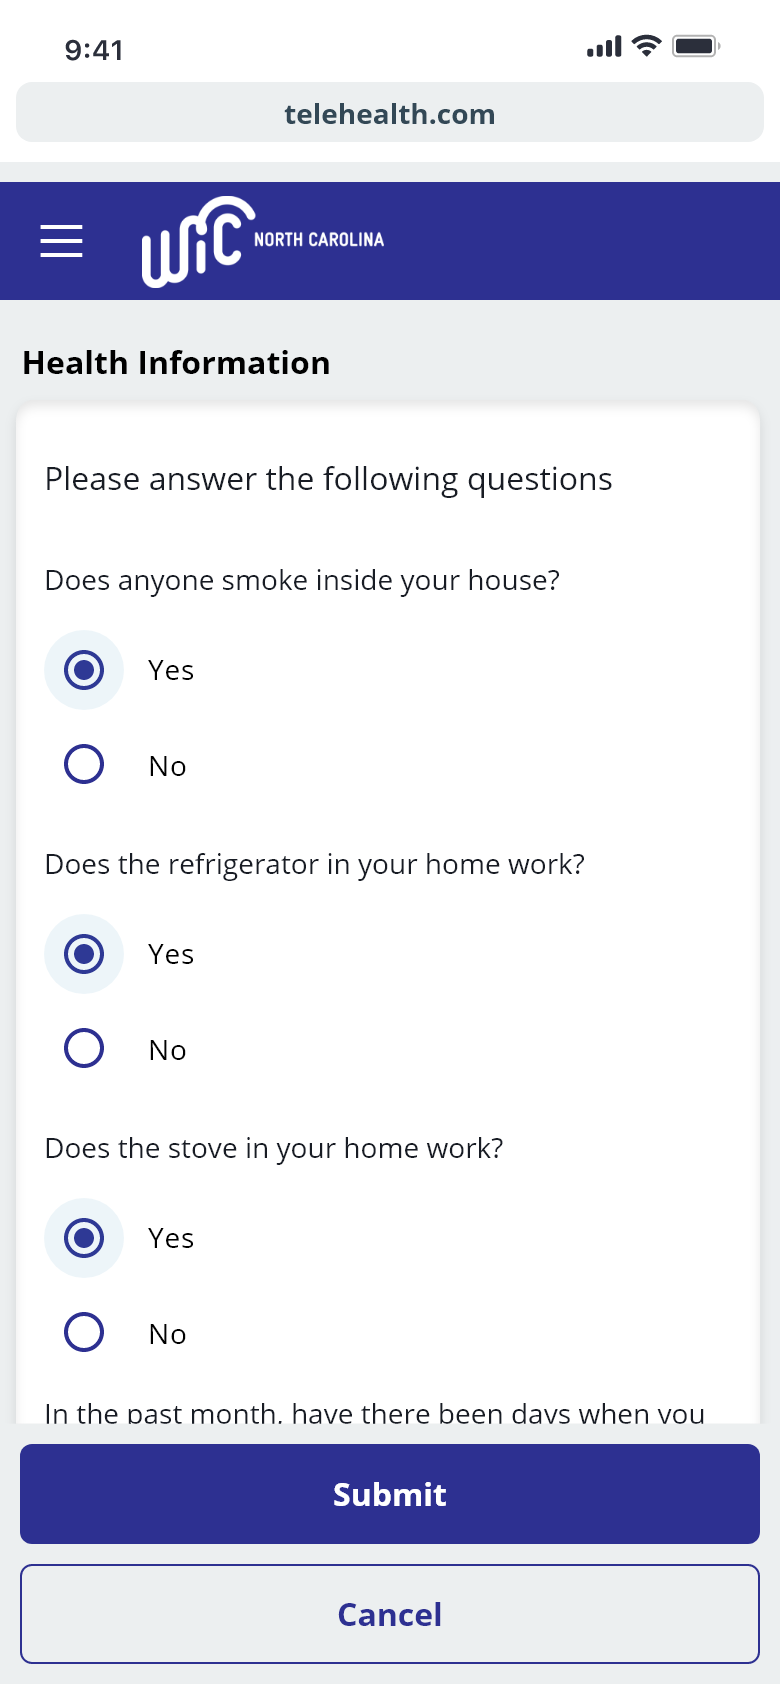Viewport: 780px width, 1684px height.
Task: Select Yes for refrigerator working
Action: coord(84,954)
